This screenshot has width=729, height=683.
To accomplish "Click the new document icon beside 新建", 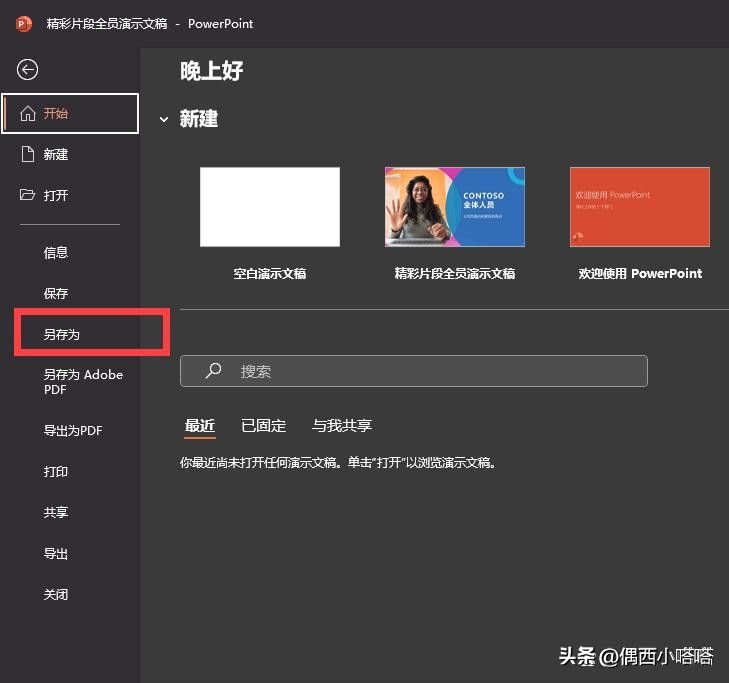I will point(28,154).
